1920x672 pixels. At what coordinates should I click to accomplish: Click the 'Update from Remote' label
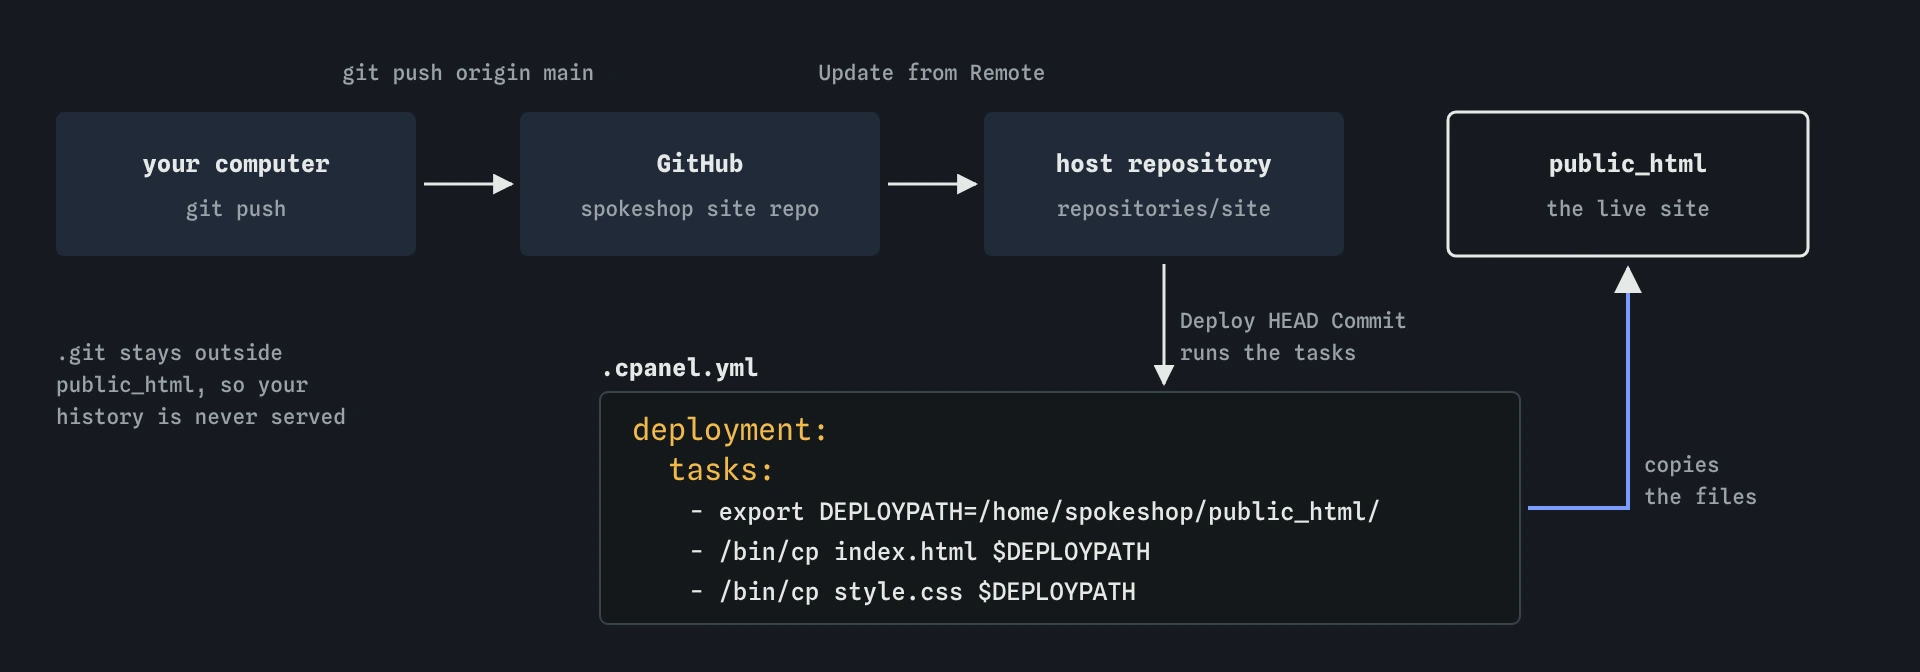tap(931, 73)
